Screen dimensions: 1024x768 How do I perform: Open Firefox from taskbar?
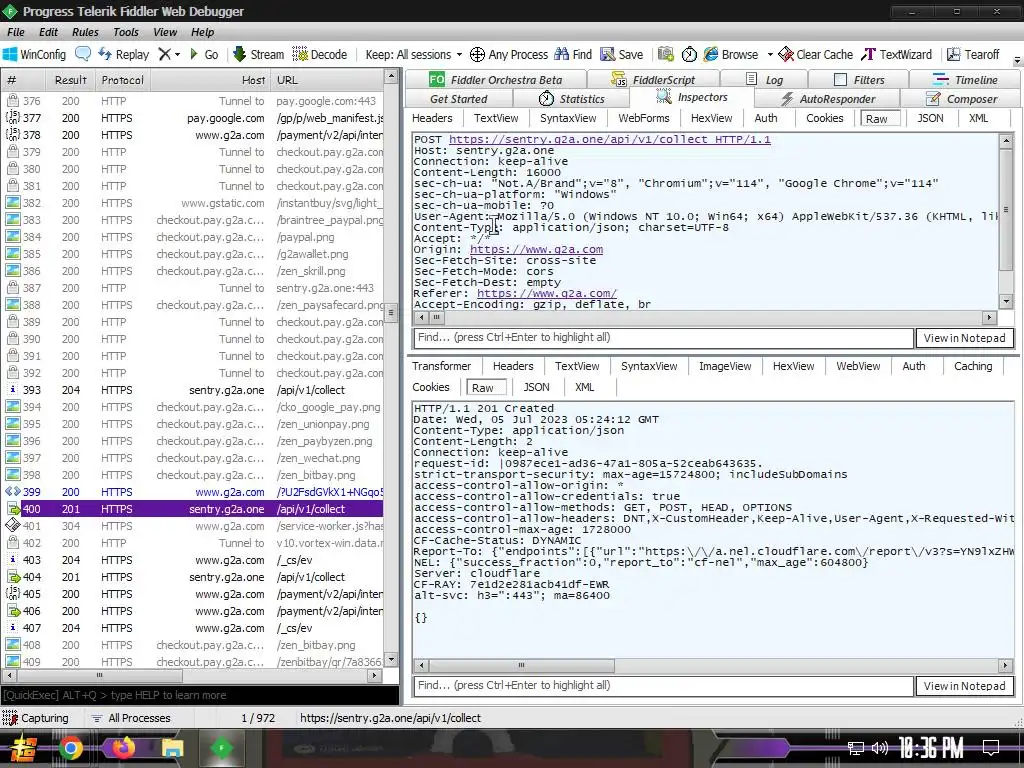123,748
